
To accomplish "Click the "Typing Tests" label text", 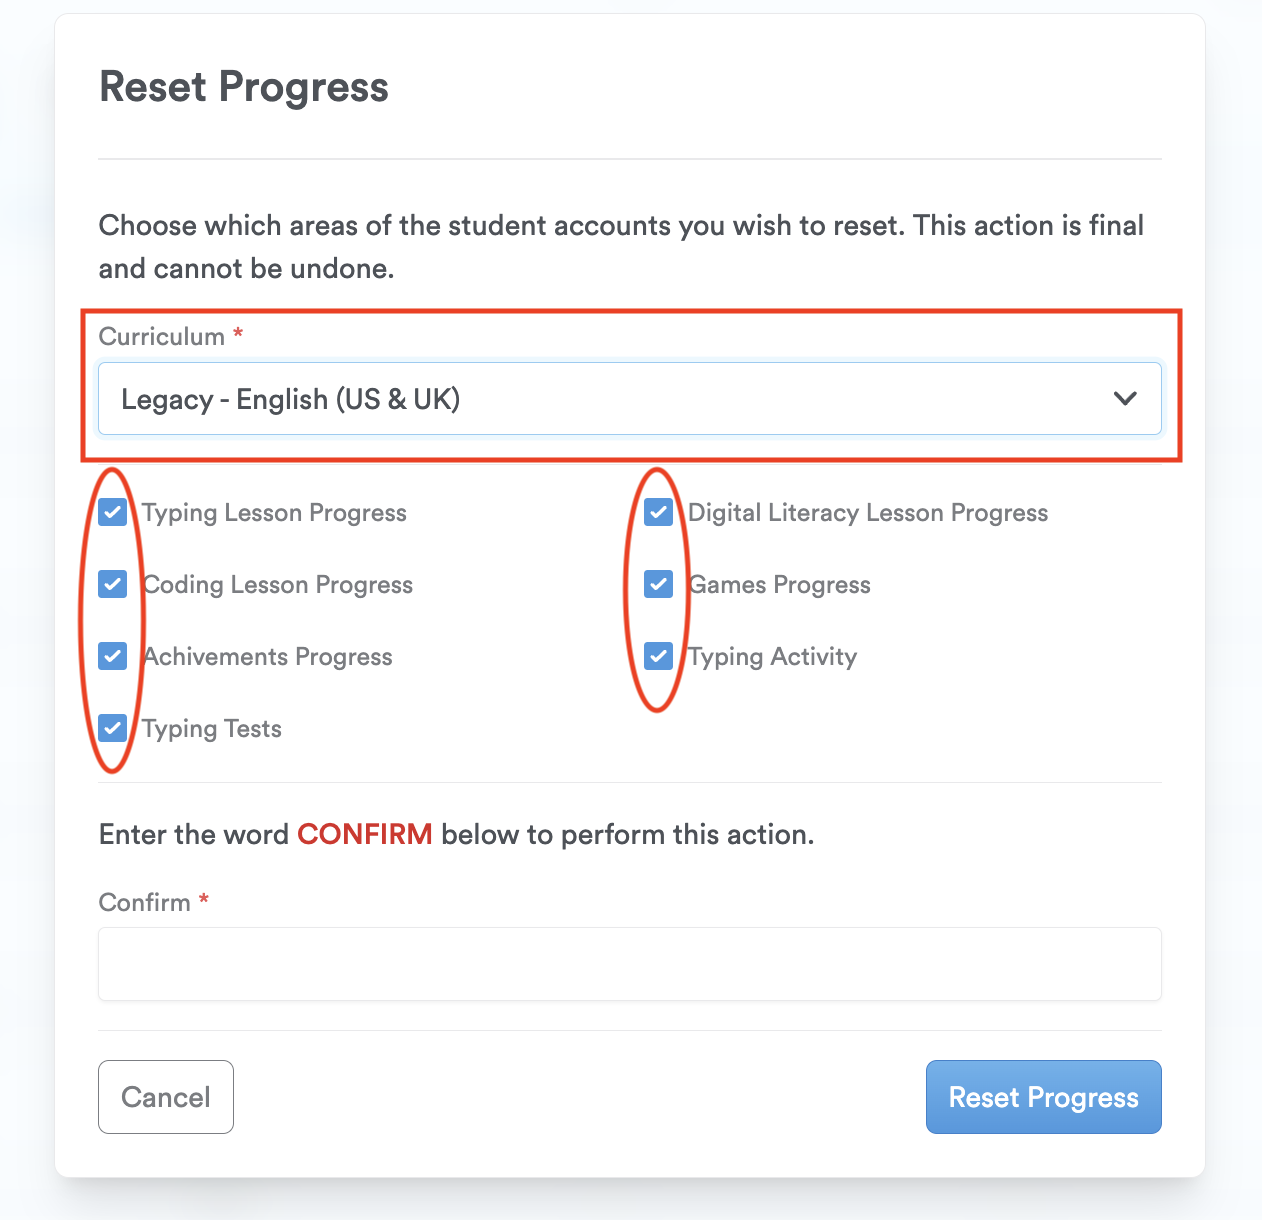I will click(x=212, y=729).
